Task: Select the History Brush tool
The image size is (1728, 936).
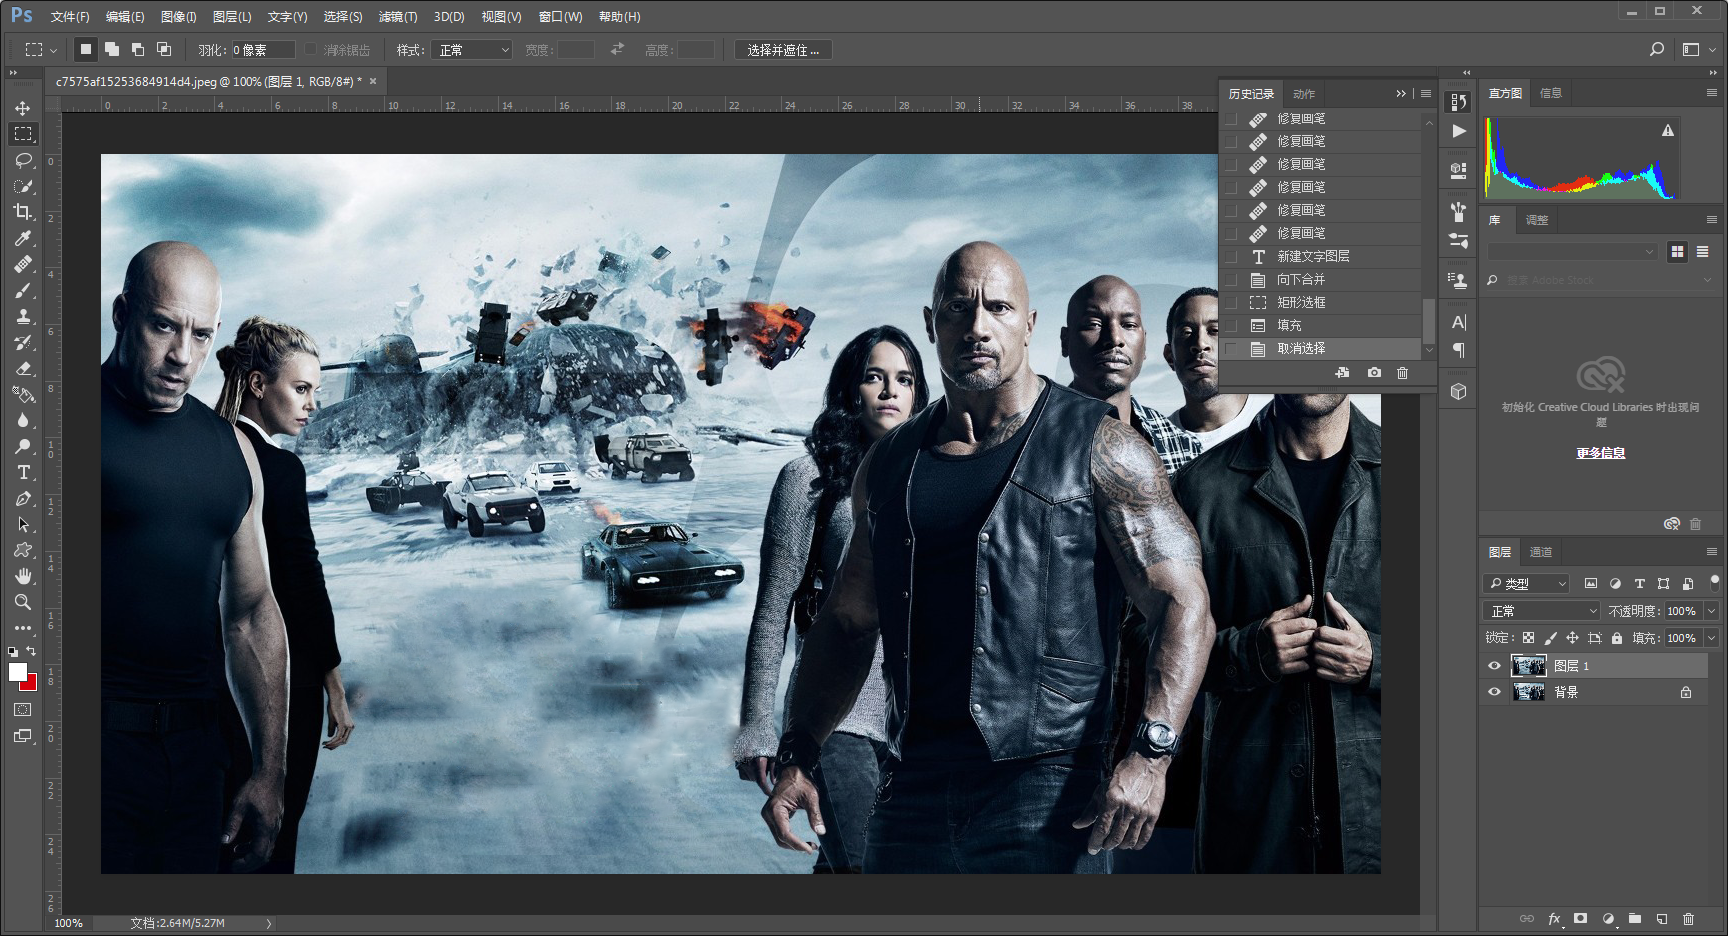Action: [x=23, y=342]
